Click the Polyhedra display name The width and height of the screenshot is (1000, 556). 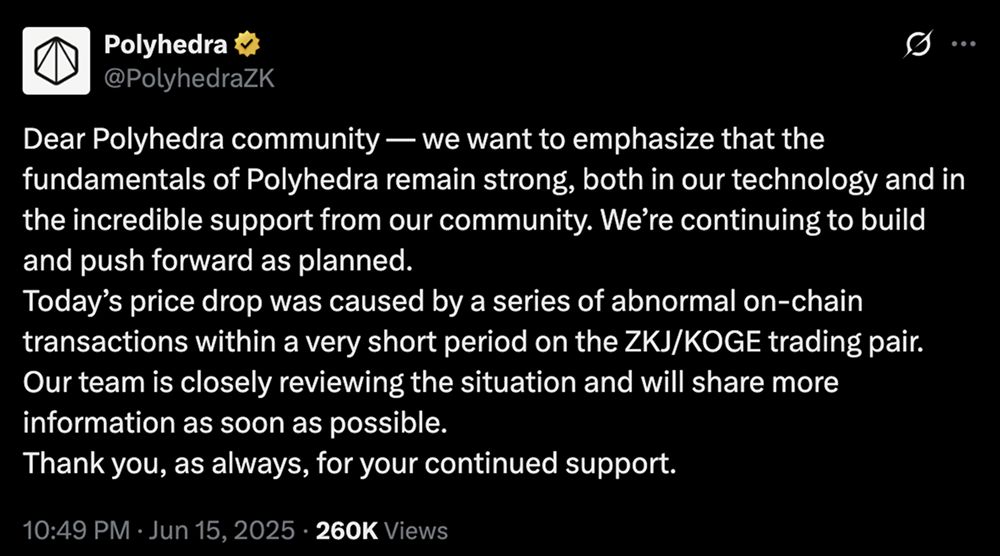166,44
